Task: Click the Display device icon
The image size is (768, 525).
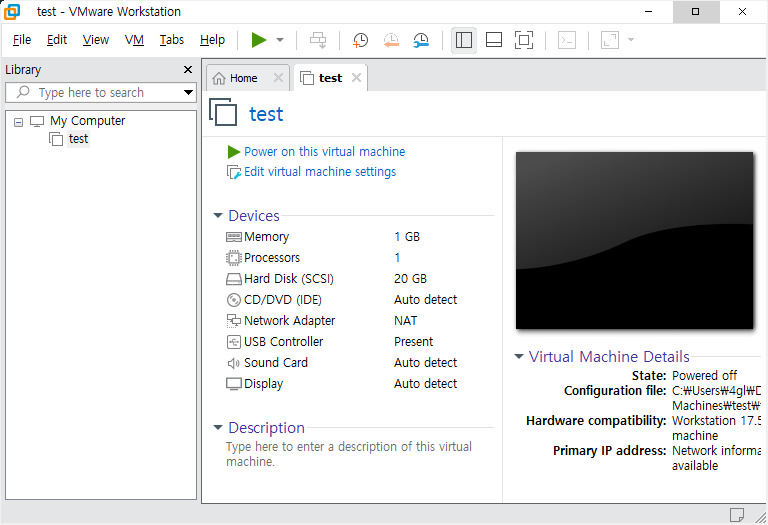Action: pos(234,384)
